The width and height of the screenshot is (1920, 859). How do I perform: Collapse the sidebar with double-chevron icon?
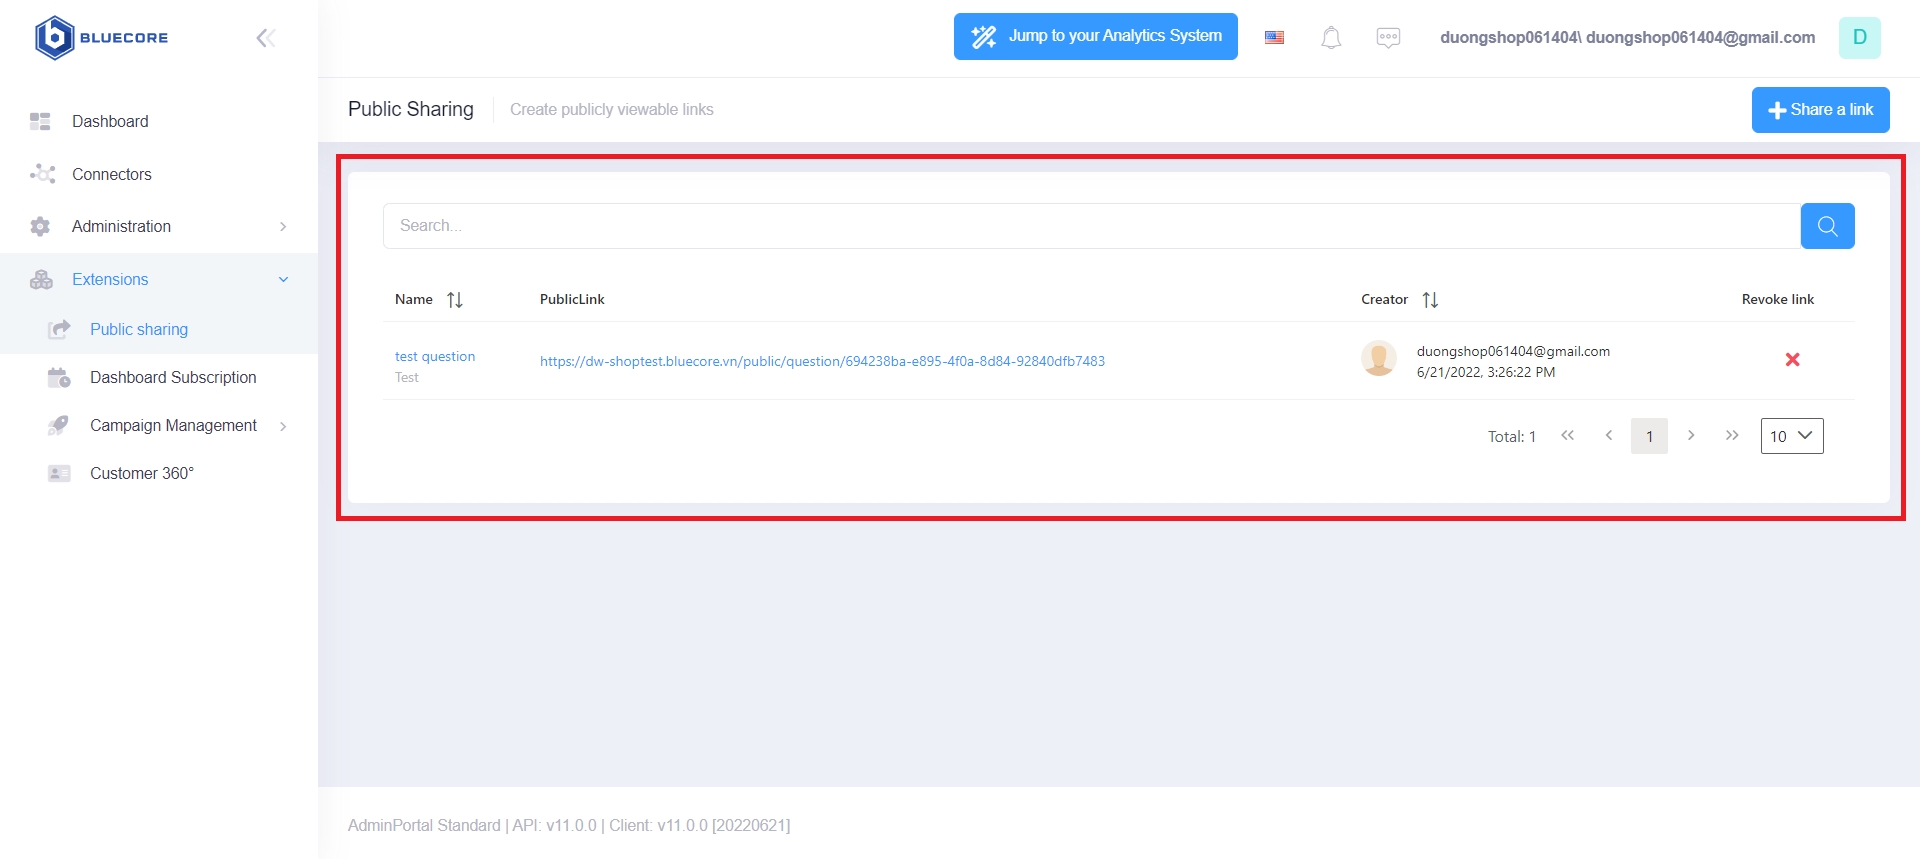265,38
